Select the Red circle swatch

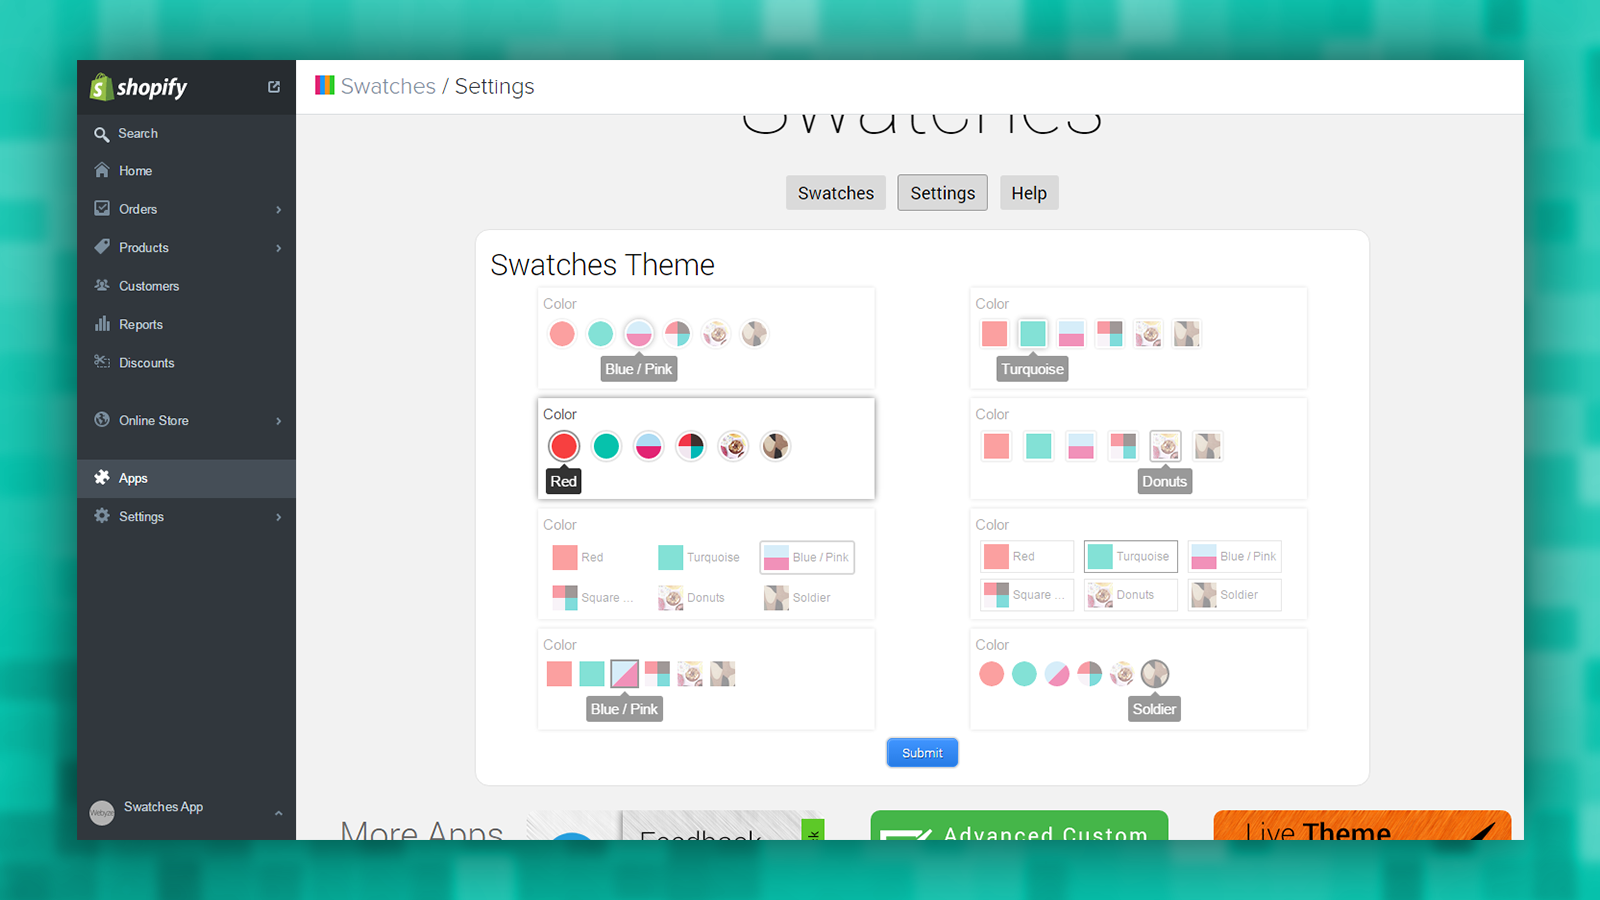coord(563,446)
